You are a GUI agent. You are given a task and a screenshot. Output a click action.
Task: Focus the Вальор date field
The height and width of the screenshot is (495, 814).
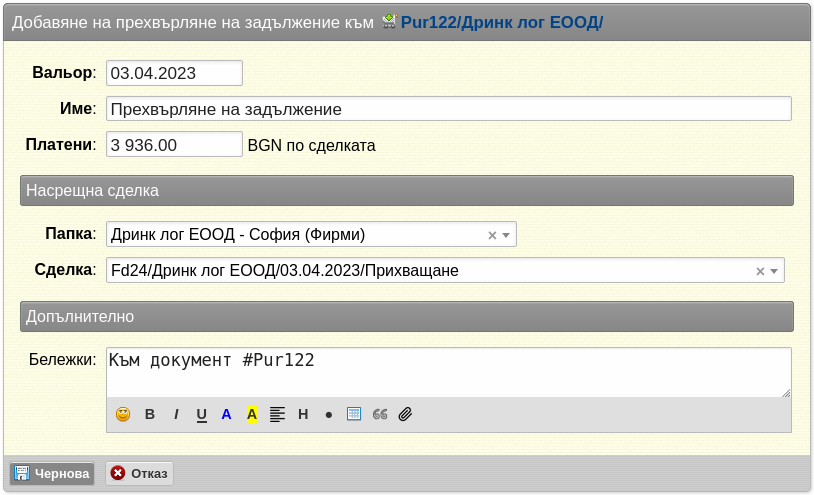click(174, 73)
